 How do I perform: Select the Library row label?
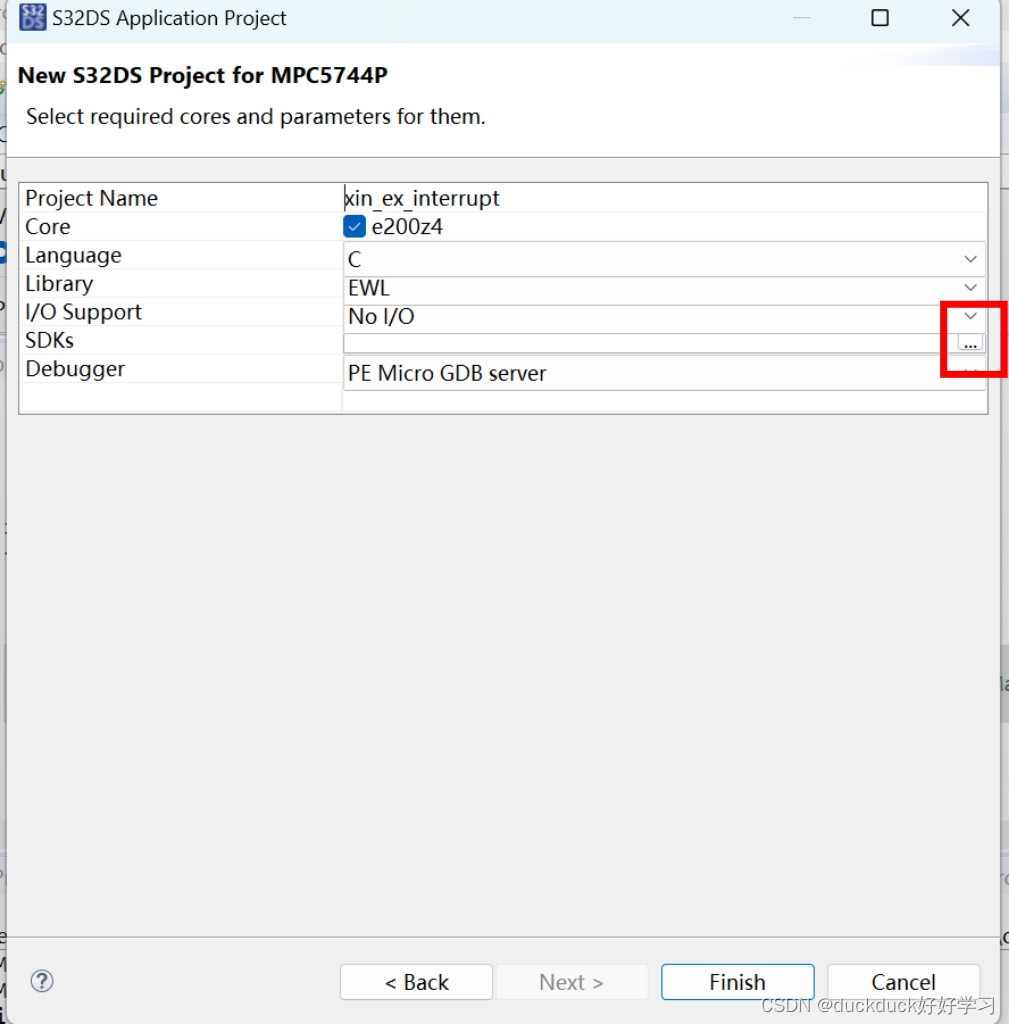tap(59, 284)
